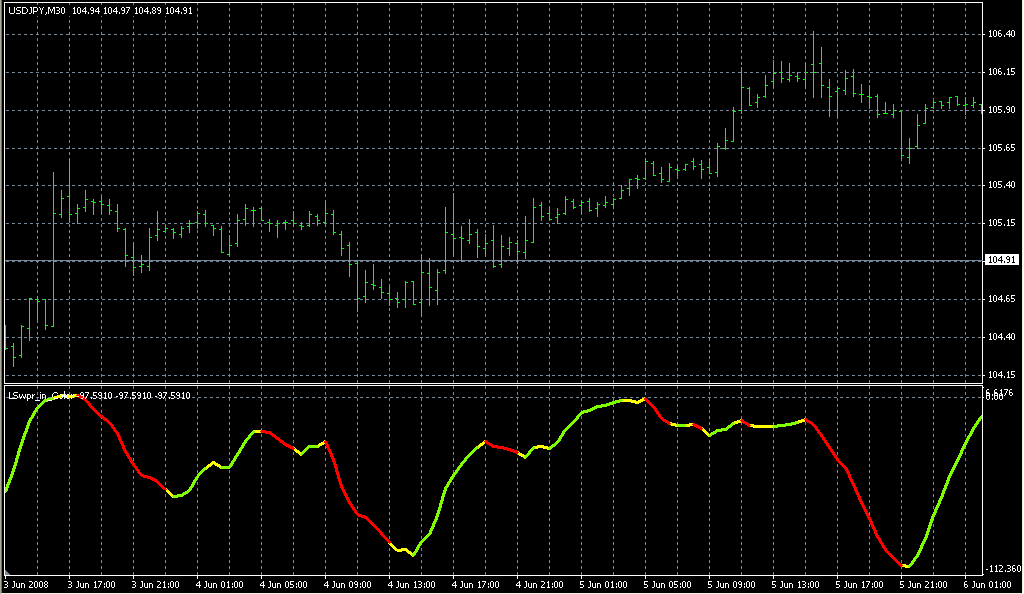The image size is (1024, 594).
Task: Select the 105.90 price level label
Action: (x=1001, y=109)
